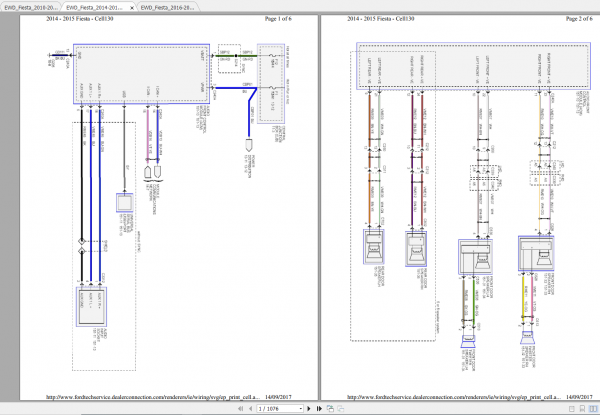Close the EWD_Fiesta_2014 tab
This screenshot has width=600, height=415.
click(x=132, y=8)
